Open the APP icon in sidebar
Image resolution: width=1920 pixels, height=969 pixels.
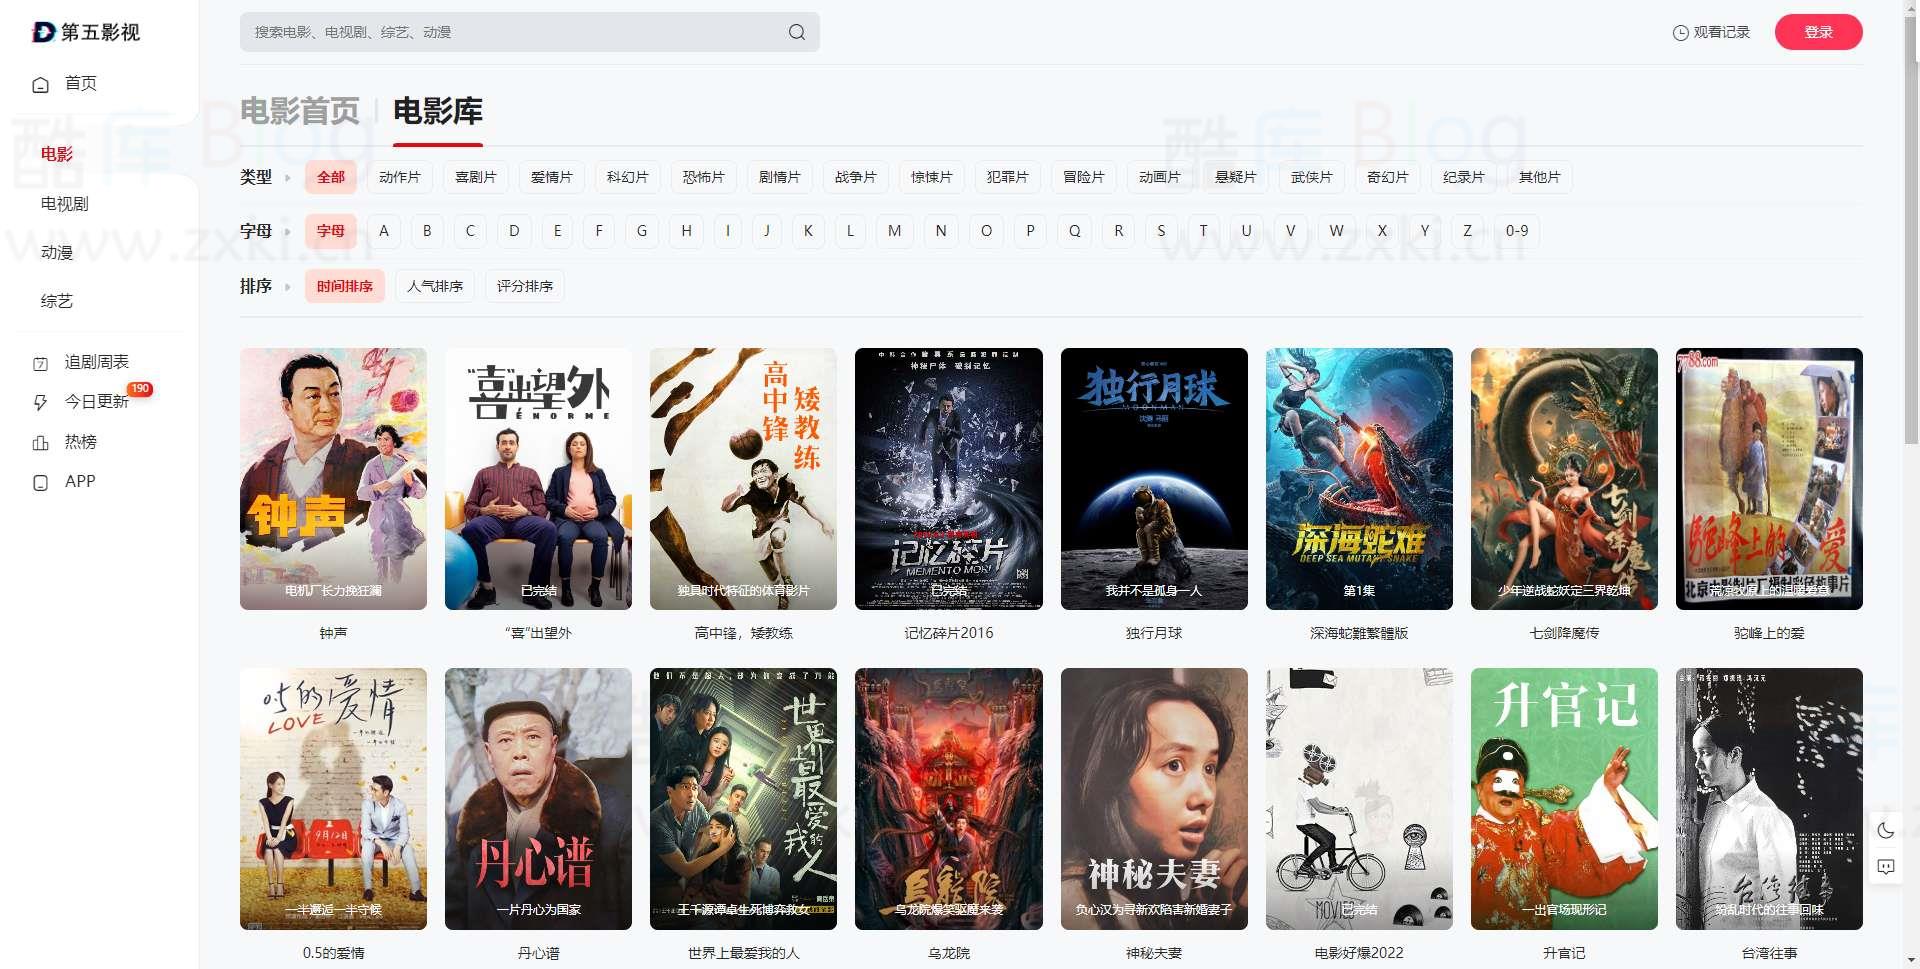[40, 482]
